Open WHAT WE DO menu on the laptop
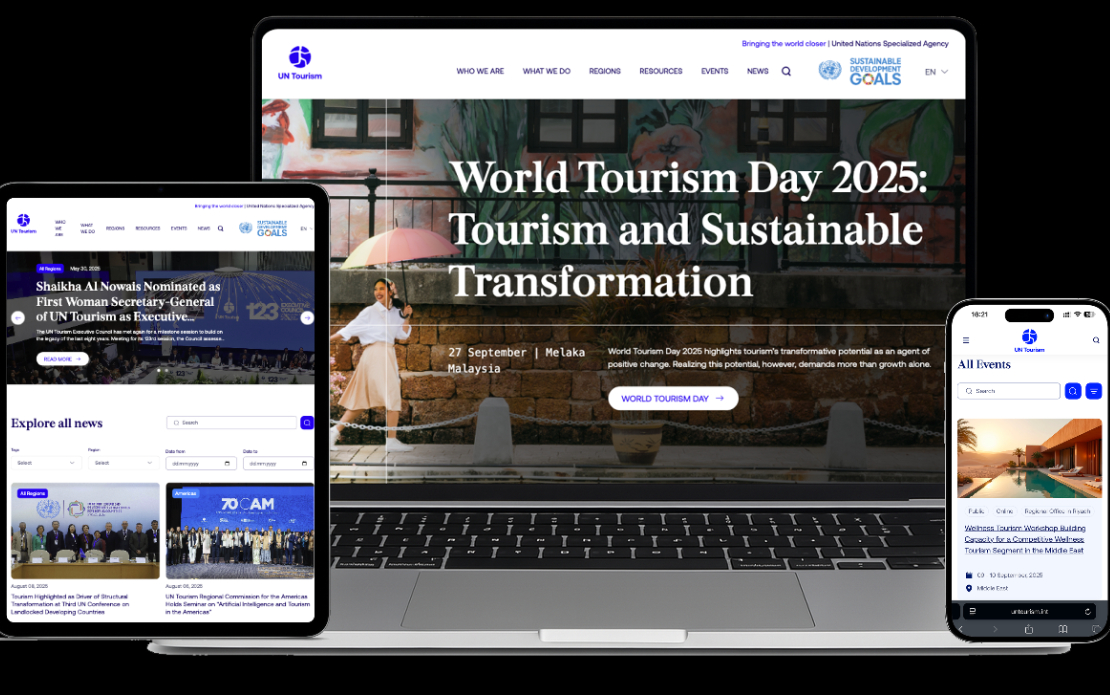The width and height of the screenshot is (1110, 695). click(547, 71)
